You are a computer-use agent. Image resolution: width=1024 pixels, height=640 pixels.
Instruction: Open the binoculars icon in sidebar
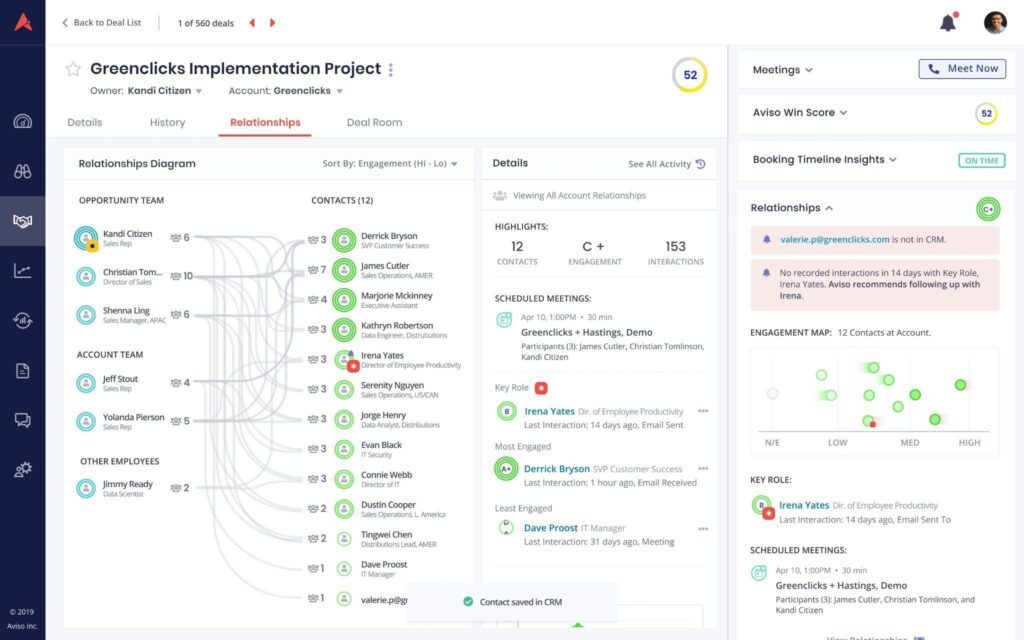pyautogui.click(x=23, y=171)
